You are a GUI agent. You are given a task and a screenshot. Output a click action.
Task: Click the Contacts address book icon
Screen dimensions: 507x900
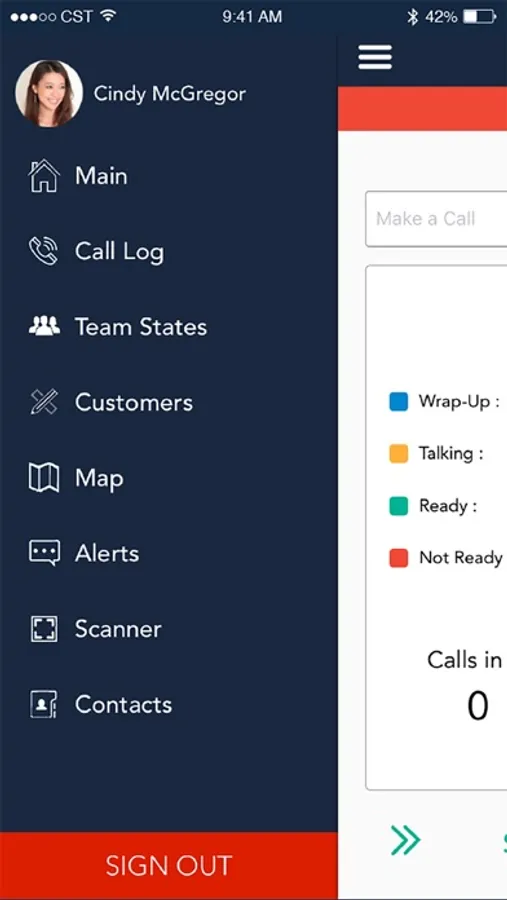44,704
